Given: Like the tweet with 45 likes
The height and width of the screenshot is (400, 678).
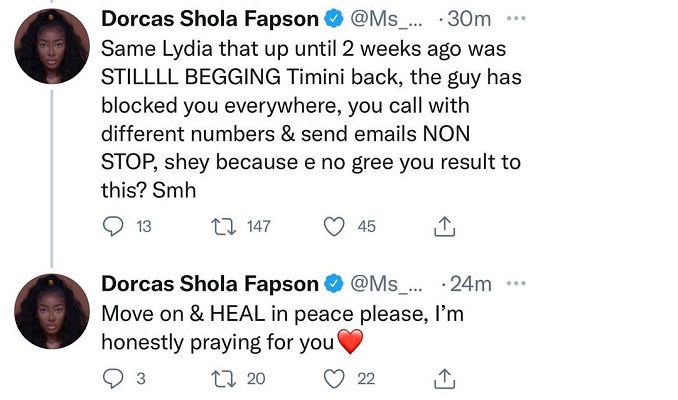Looking at the screenshot, I should 334,227.
